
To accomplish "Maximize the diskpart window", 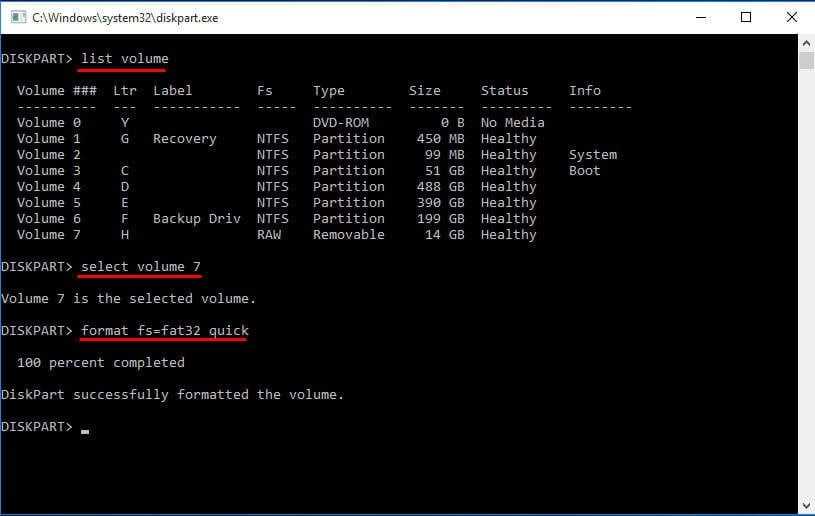I will pyautogui.click(x=746, y=17).
